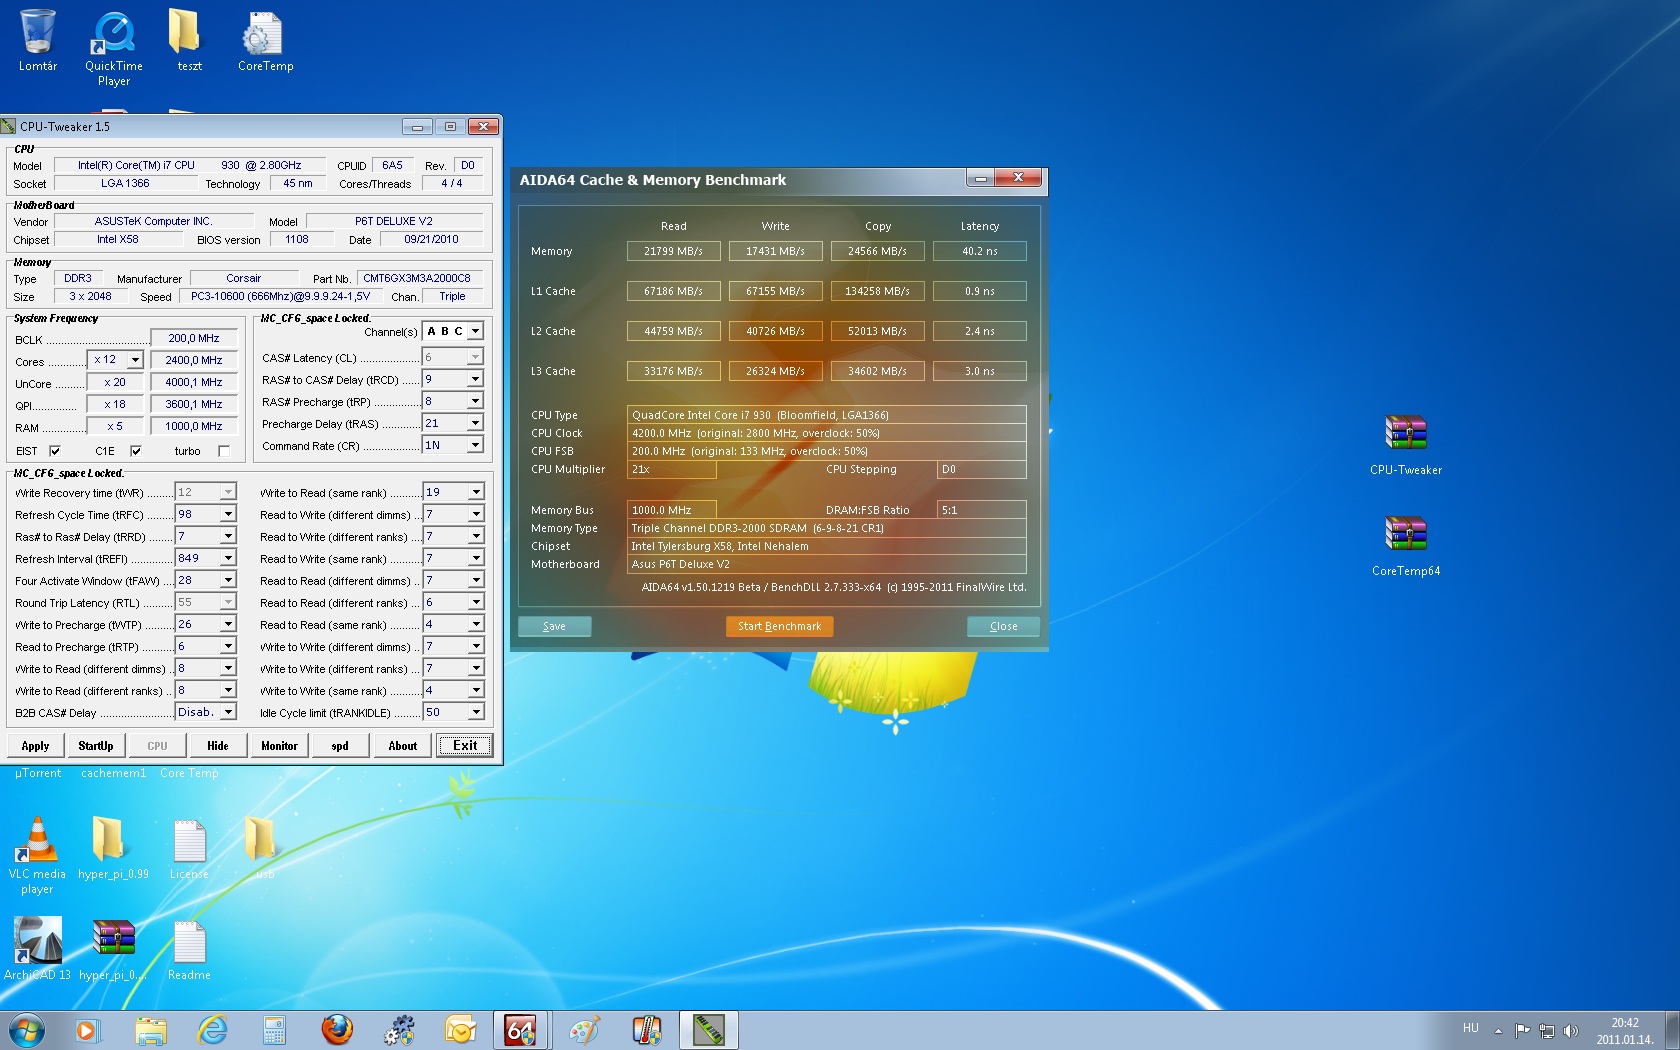
Task: Open the teszt folder on desktop
Action: tap(189, 41)
